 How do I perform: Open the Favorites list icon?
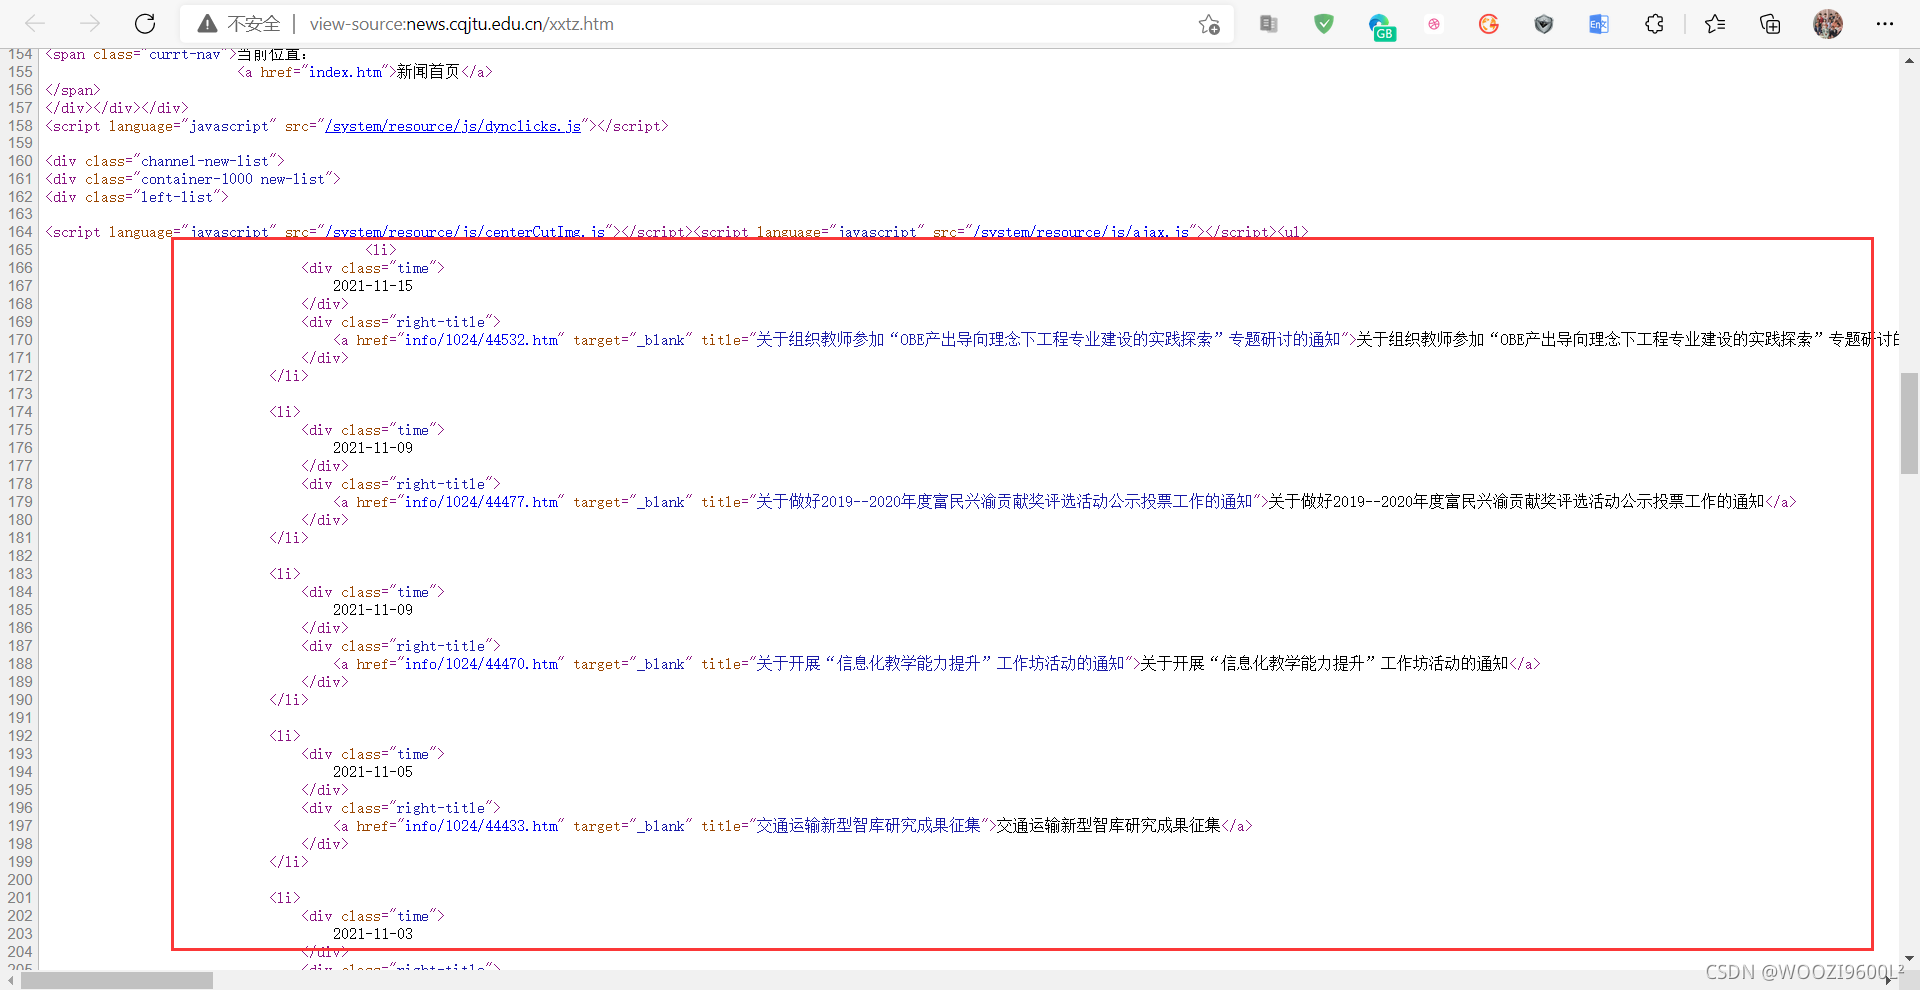pos(1715,24)
